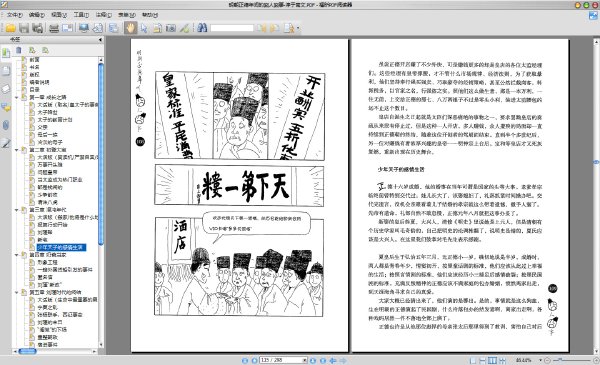This screenshot has width=600, height=365.
Task: Click the blue icon right of the menu bar
Action: (593, 15)
